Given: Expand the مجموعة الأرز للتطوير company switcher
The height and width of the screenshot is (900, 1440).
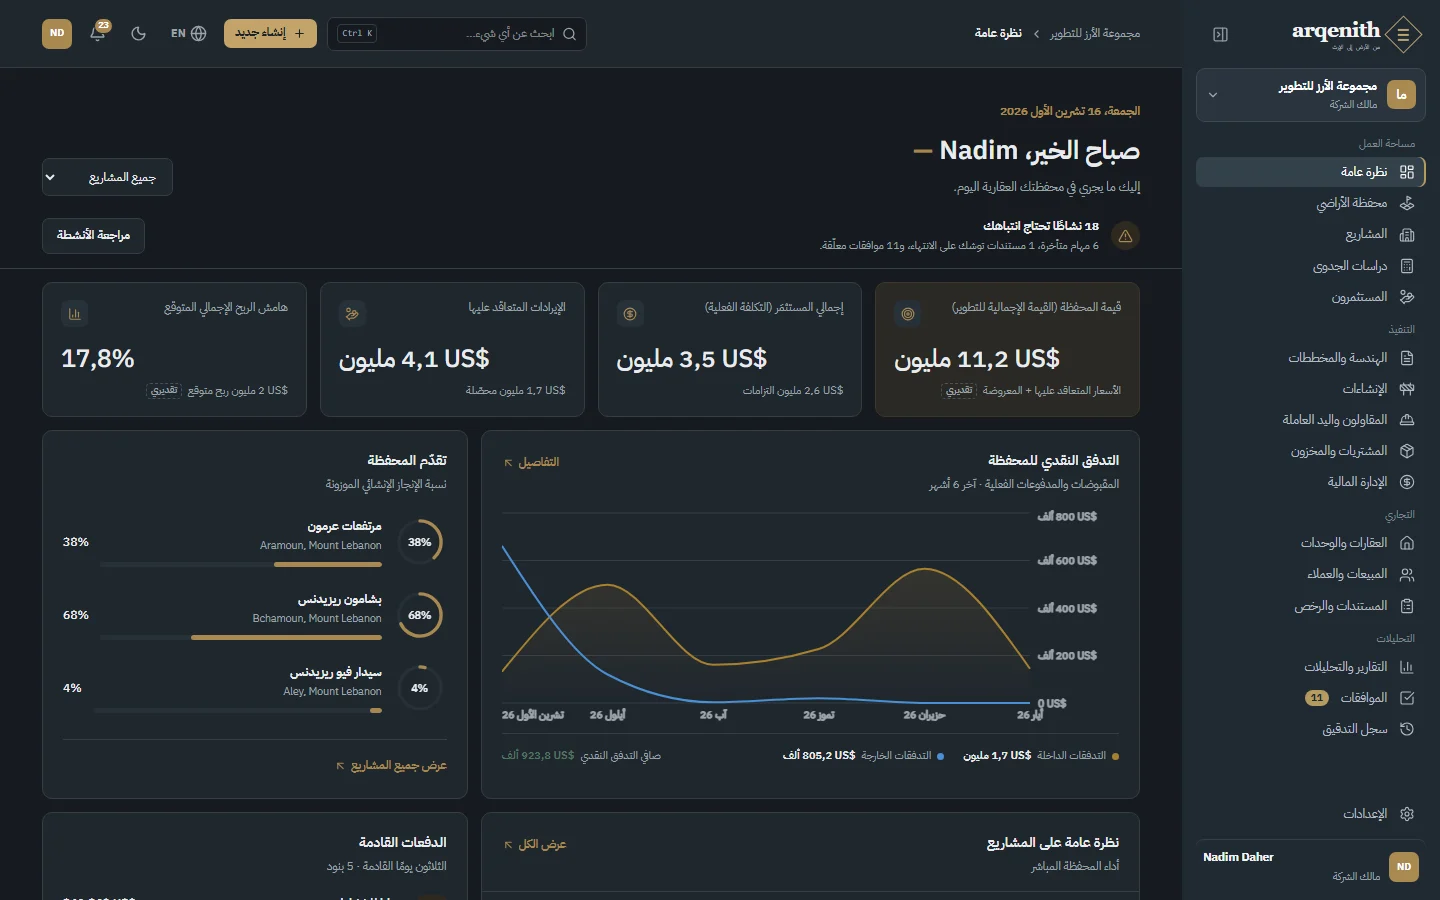Looking at the screenshot, I should (x=1310, y=95).
